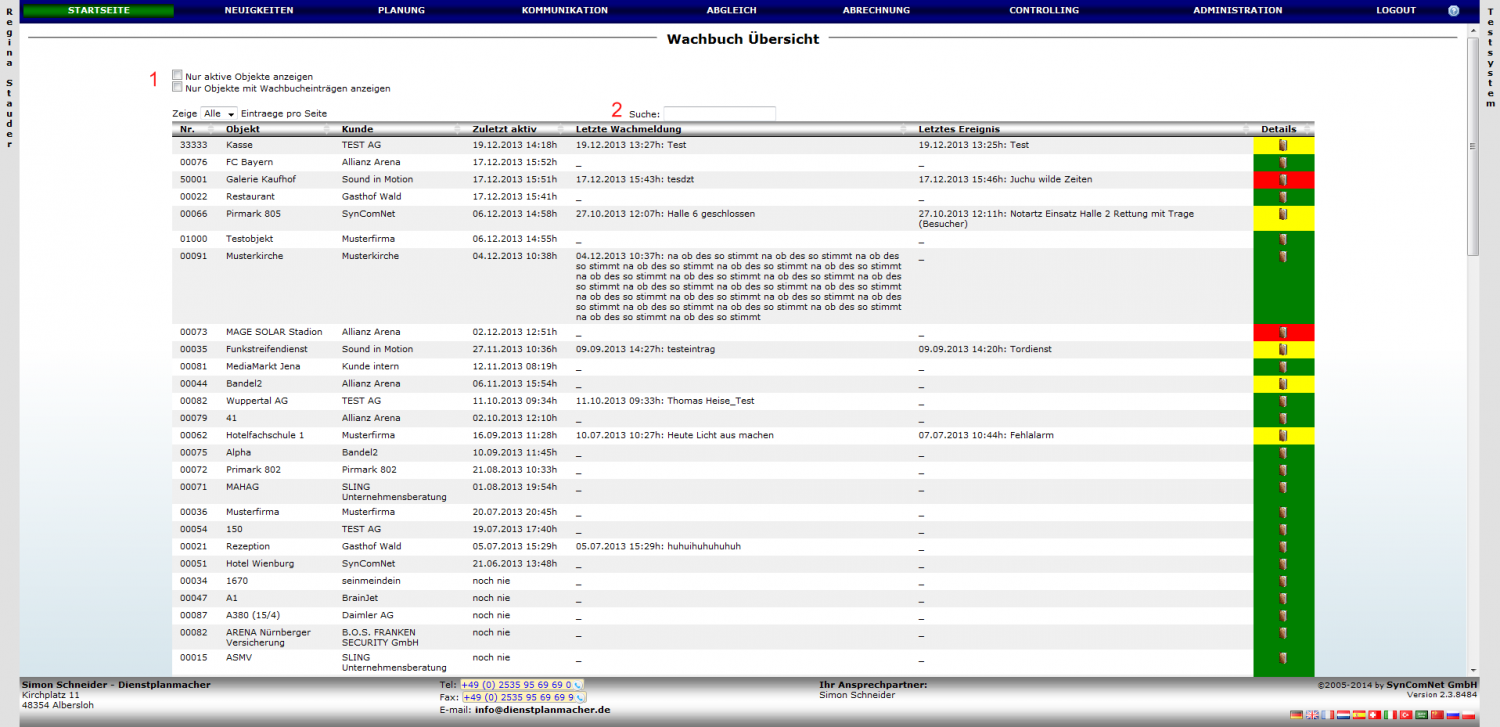The height and width of the screenshot is (727, 1500).
Task: Switch language to Polish flag
Action: click(1469, 715)
